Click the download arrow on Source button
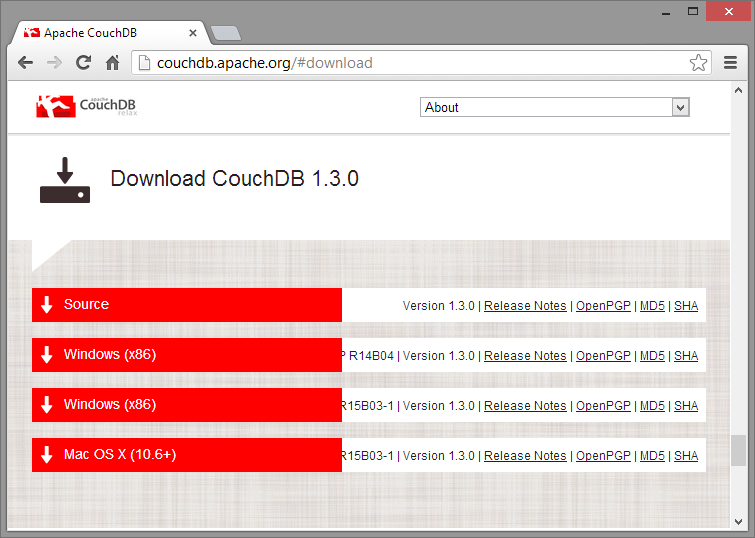 coord(47,305)
